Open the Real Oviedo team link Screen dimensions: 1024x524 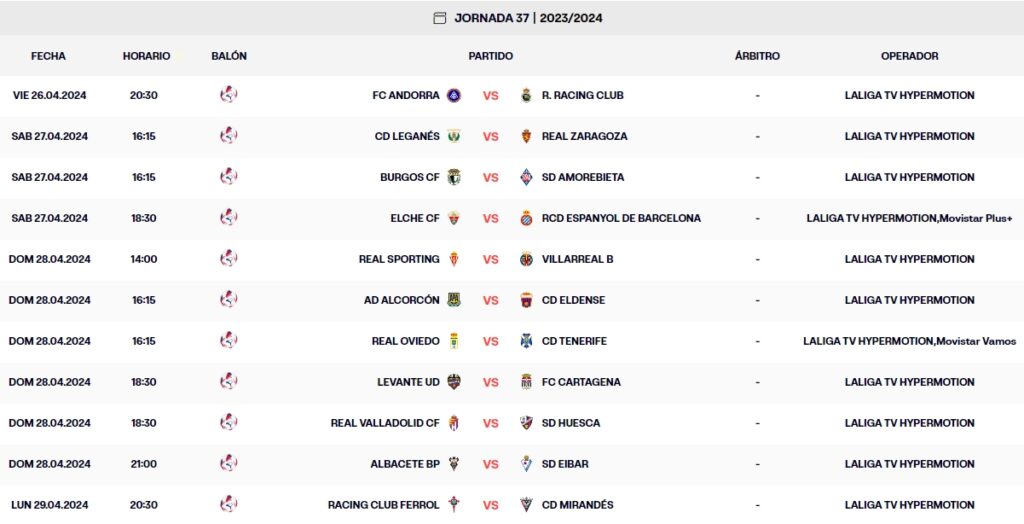pyautogui.click(x=405, y=341)
